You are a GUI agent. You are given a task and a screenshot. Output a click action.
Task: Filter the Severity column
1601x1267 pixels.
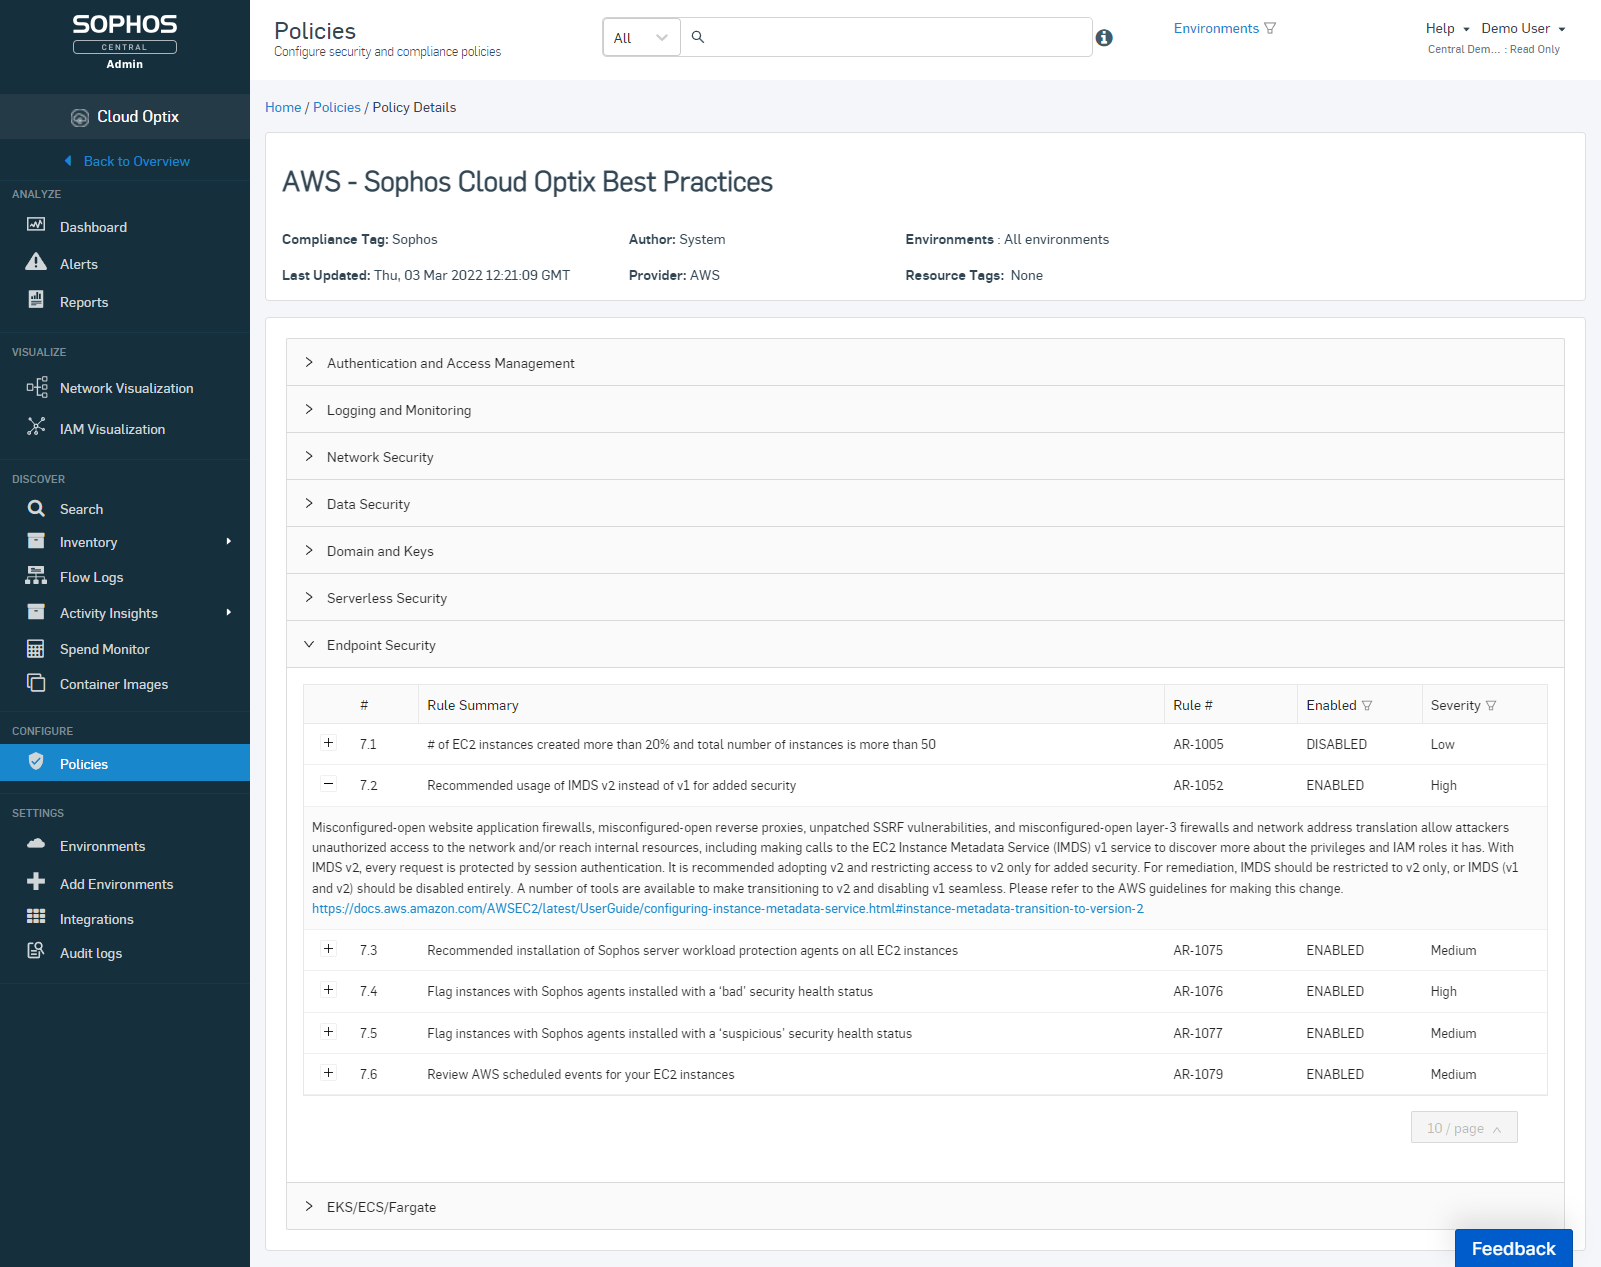click(x=1491, y=706)
